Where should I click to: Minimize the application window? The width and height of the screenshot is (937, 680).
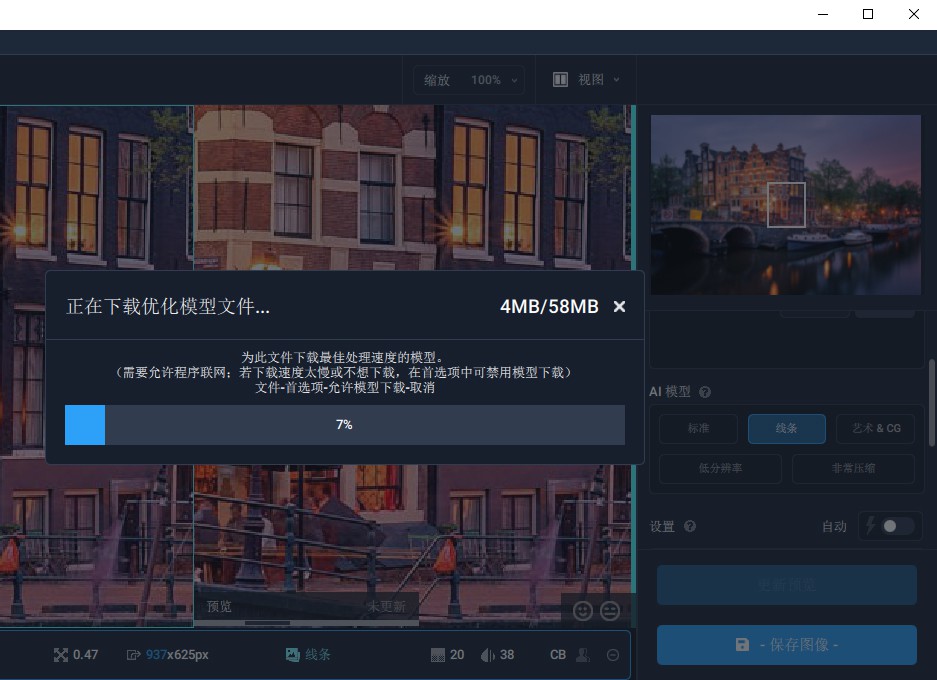pyautogui.click(x=823, y=14)
